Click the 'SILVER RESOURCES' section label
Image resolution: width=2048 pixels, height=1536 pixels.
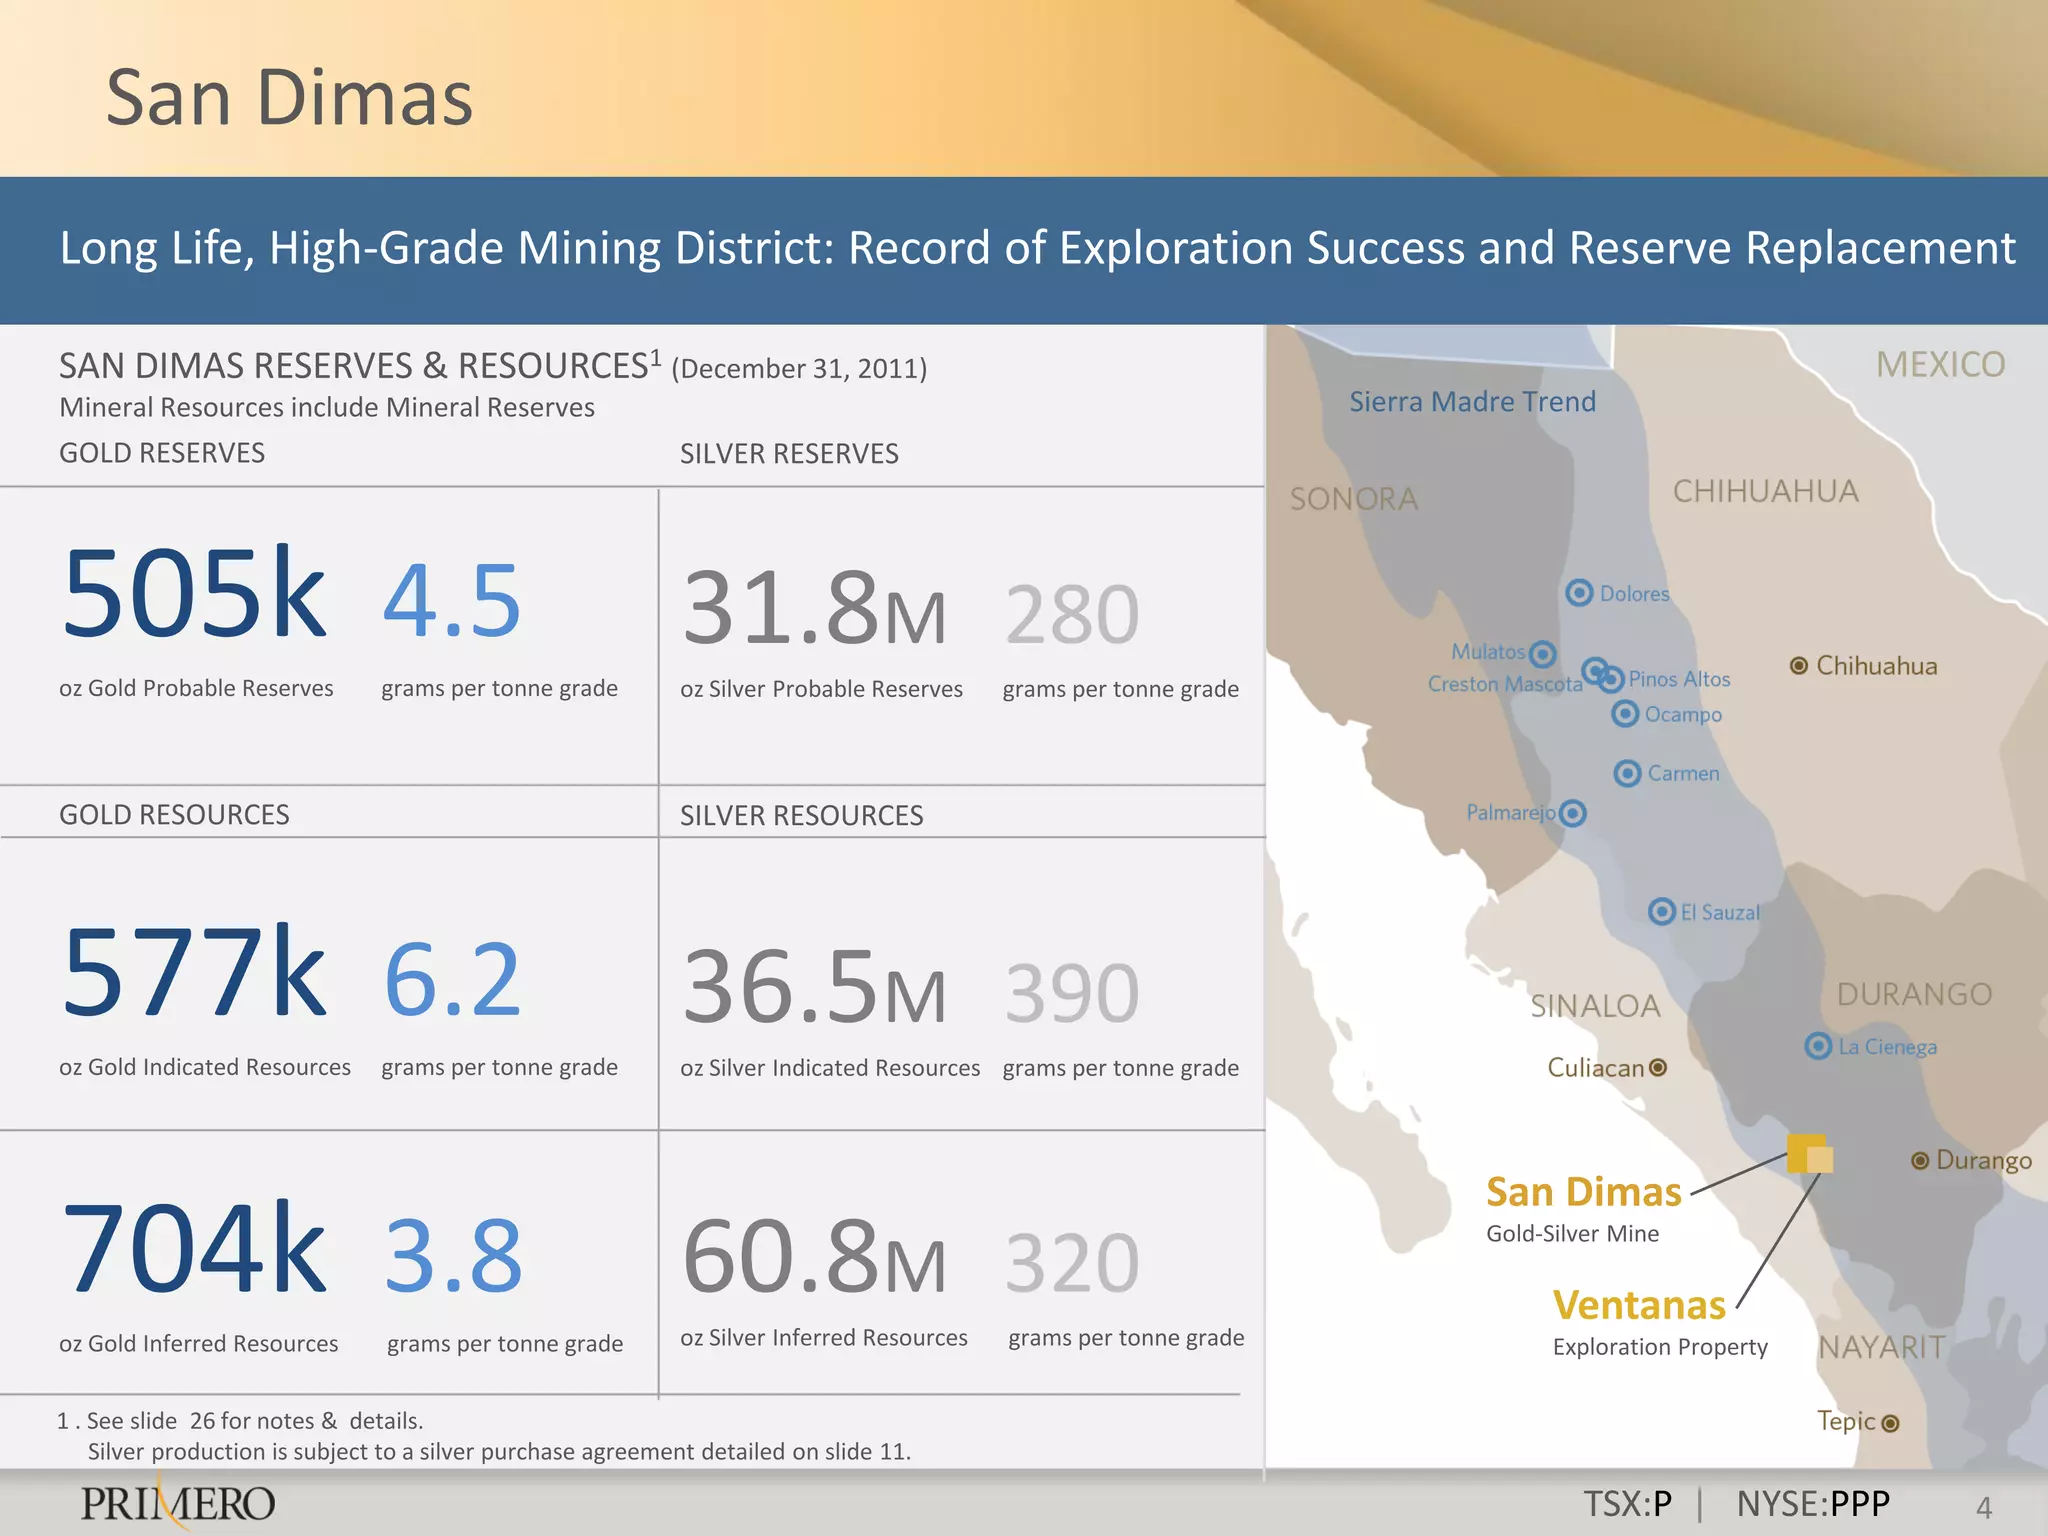(801, 816)
